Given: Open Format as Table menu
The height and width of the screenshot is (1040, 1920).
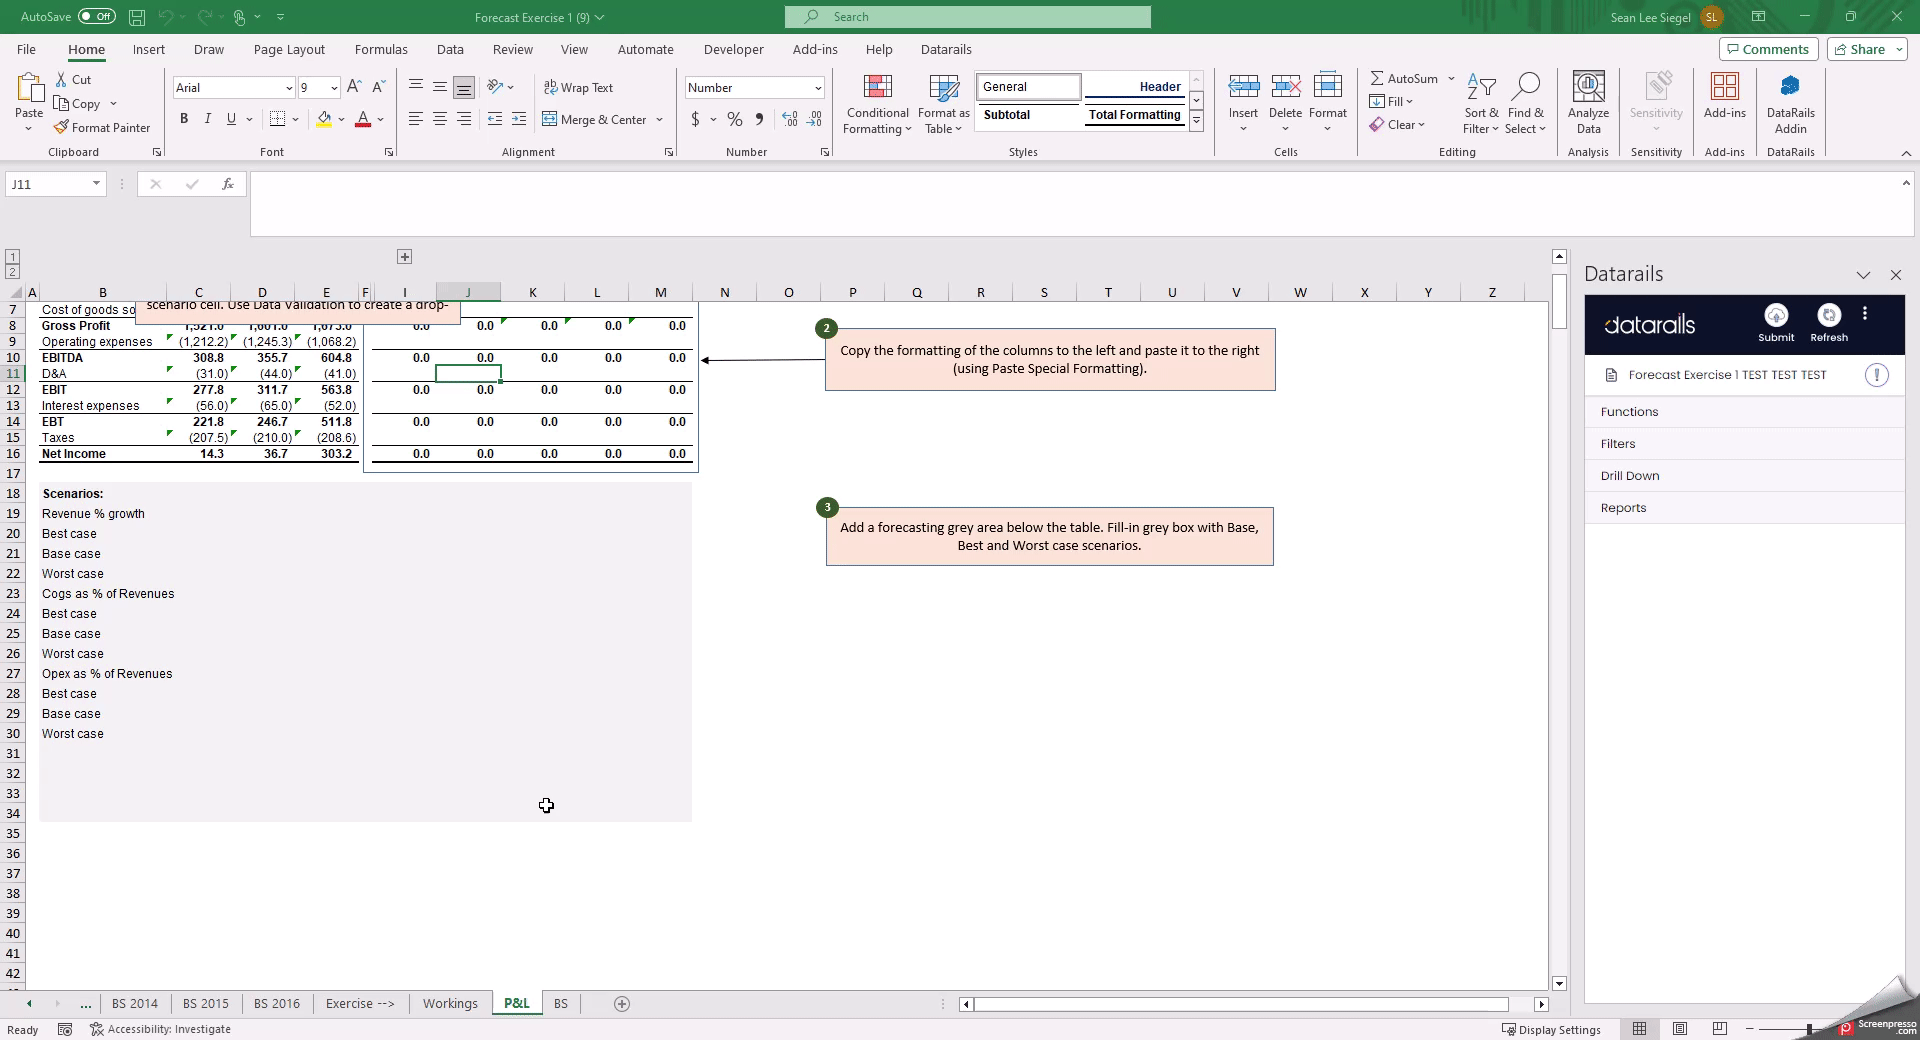Looking at the screenshot, I should [943, 104].
